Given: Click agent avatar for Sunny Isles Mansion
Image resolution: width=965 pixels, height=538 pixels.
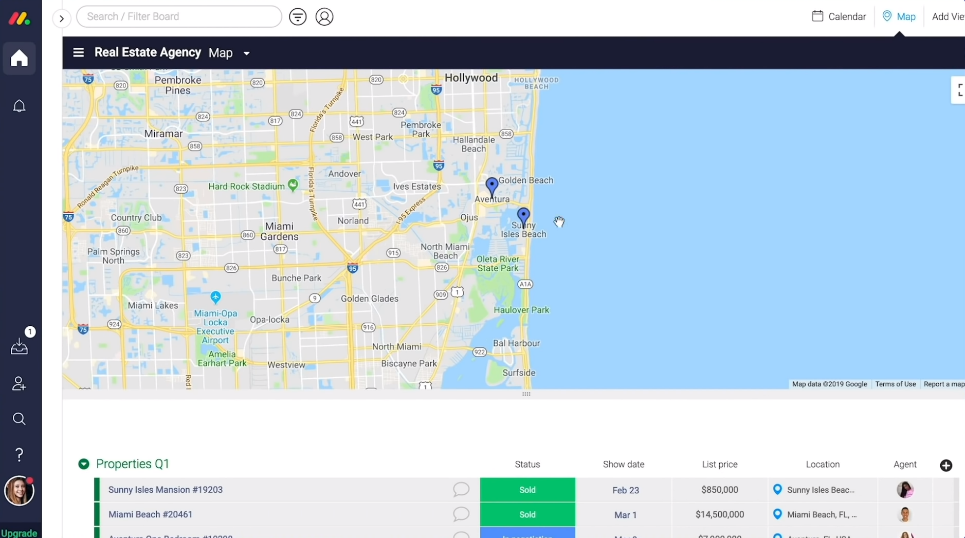Looking at the screenshot, I should [905, 490].
